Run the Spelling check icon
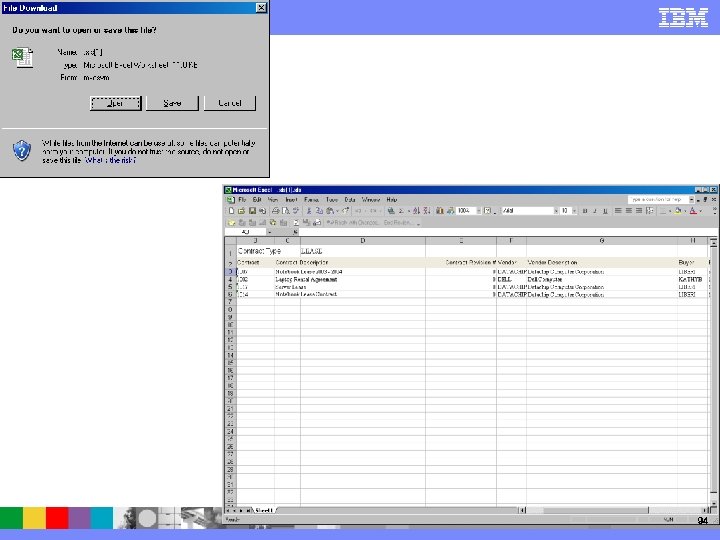 (296, 211)
